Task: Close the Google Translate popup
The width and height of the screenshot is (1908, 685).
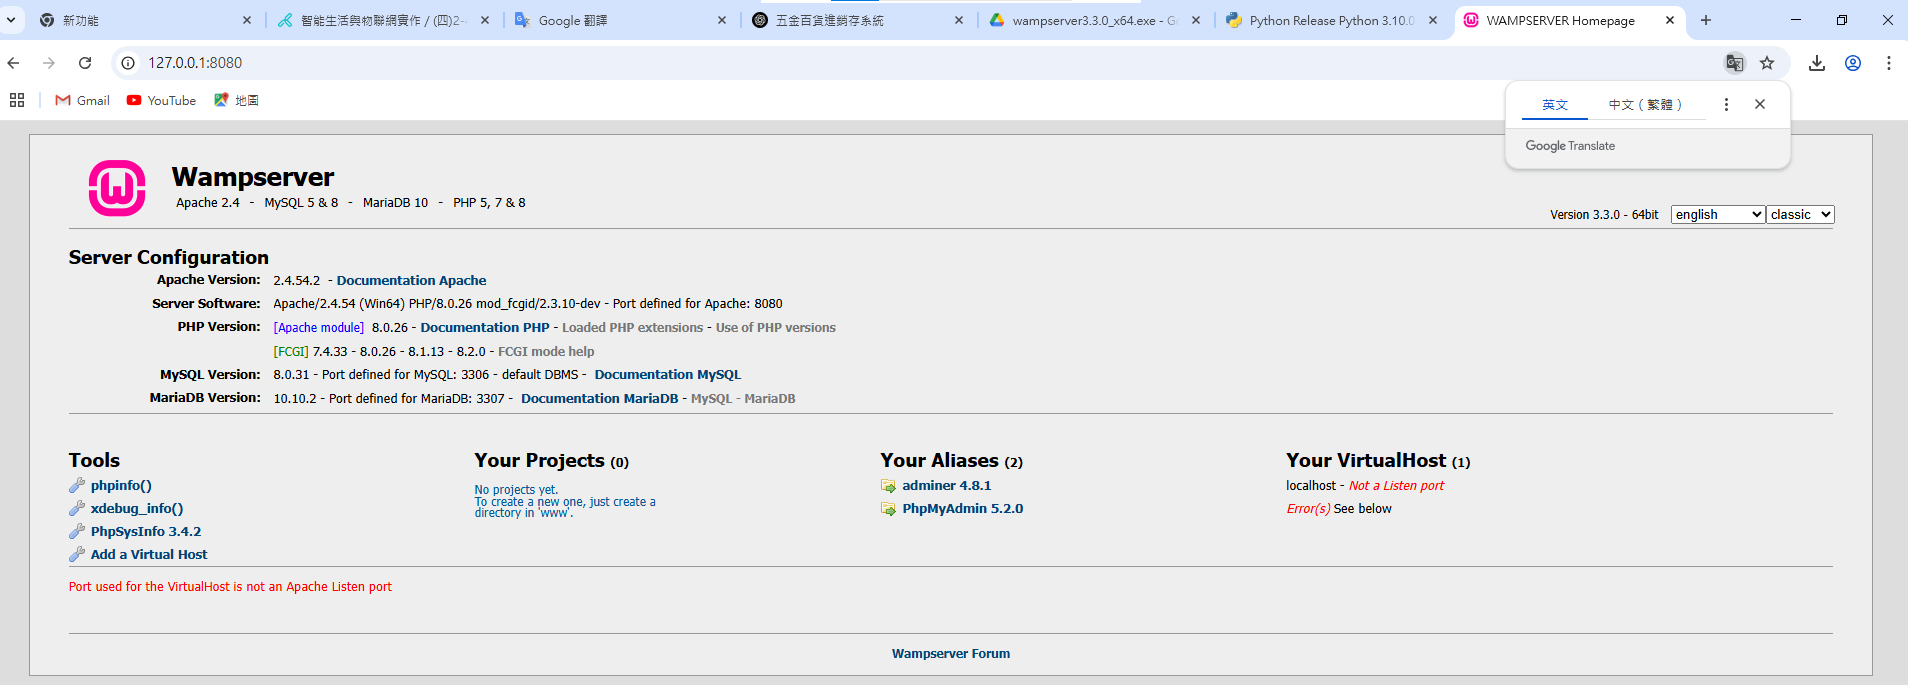Action: coord(1760,105)
